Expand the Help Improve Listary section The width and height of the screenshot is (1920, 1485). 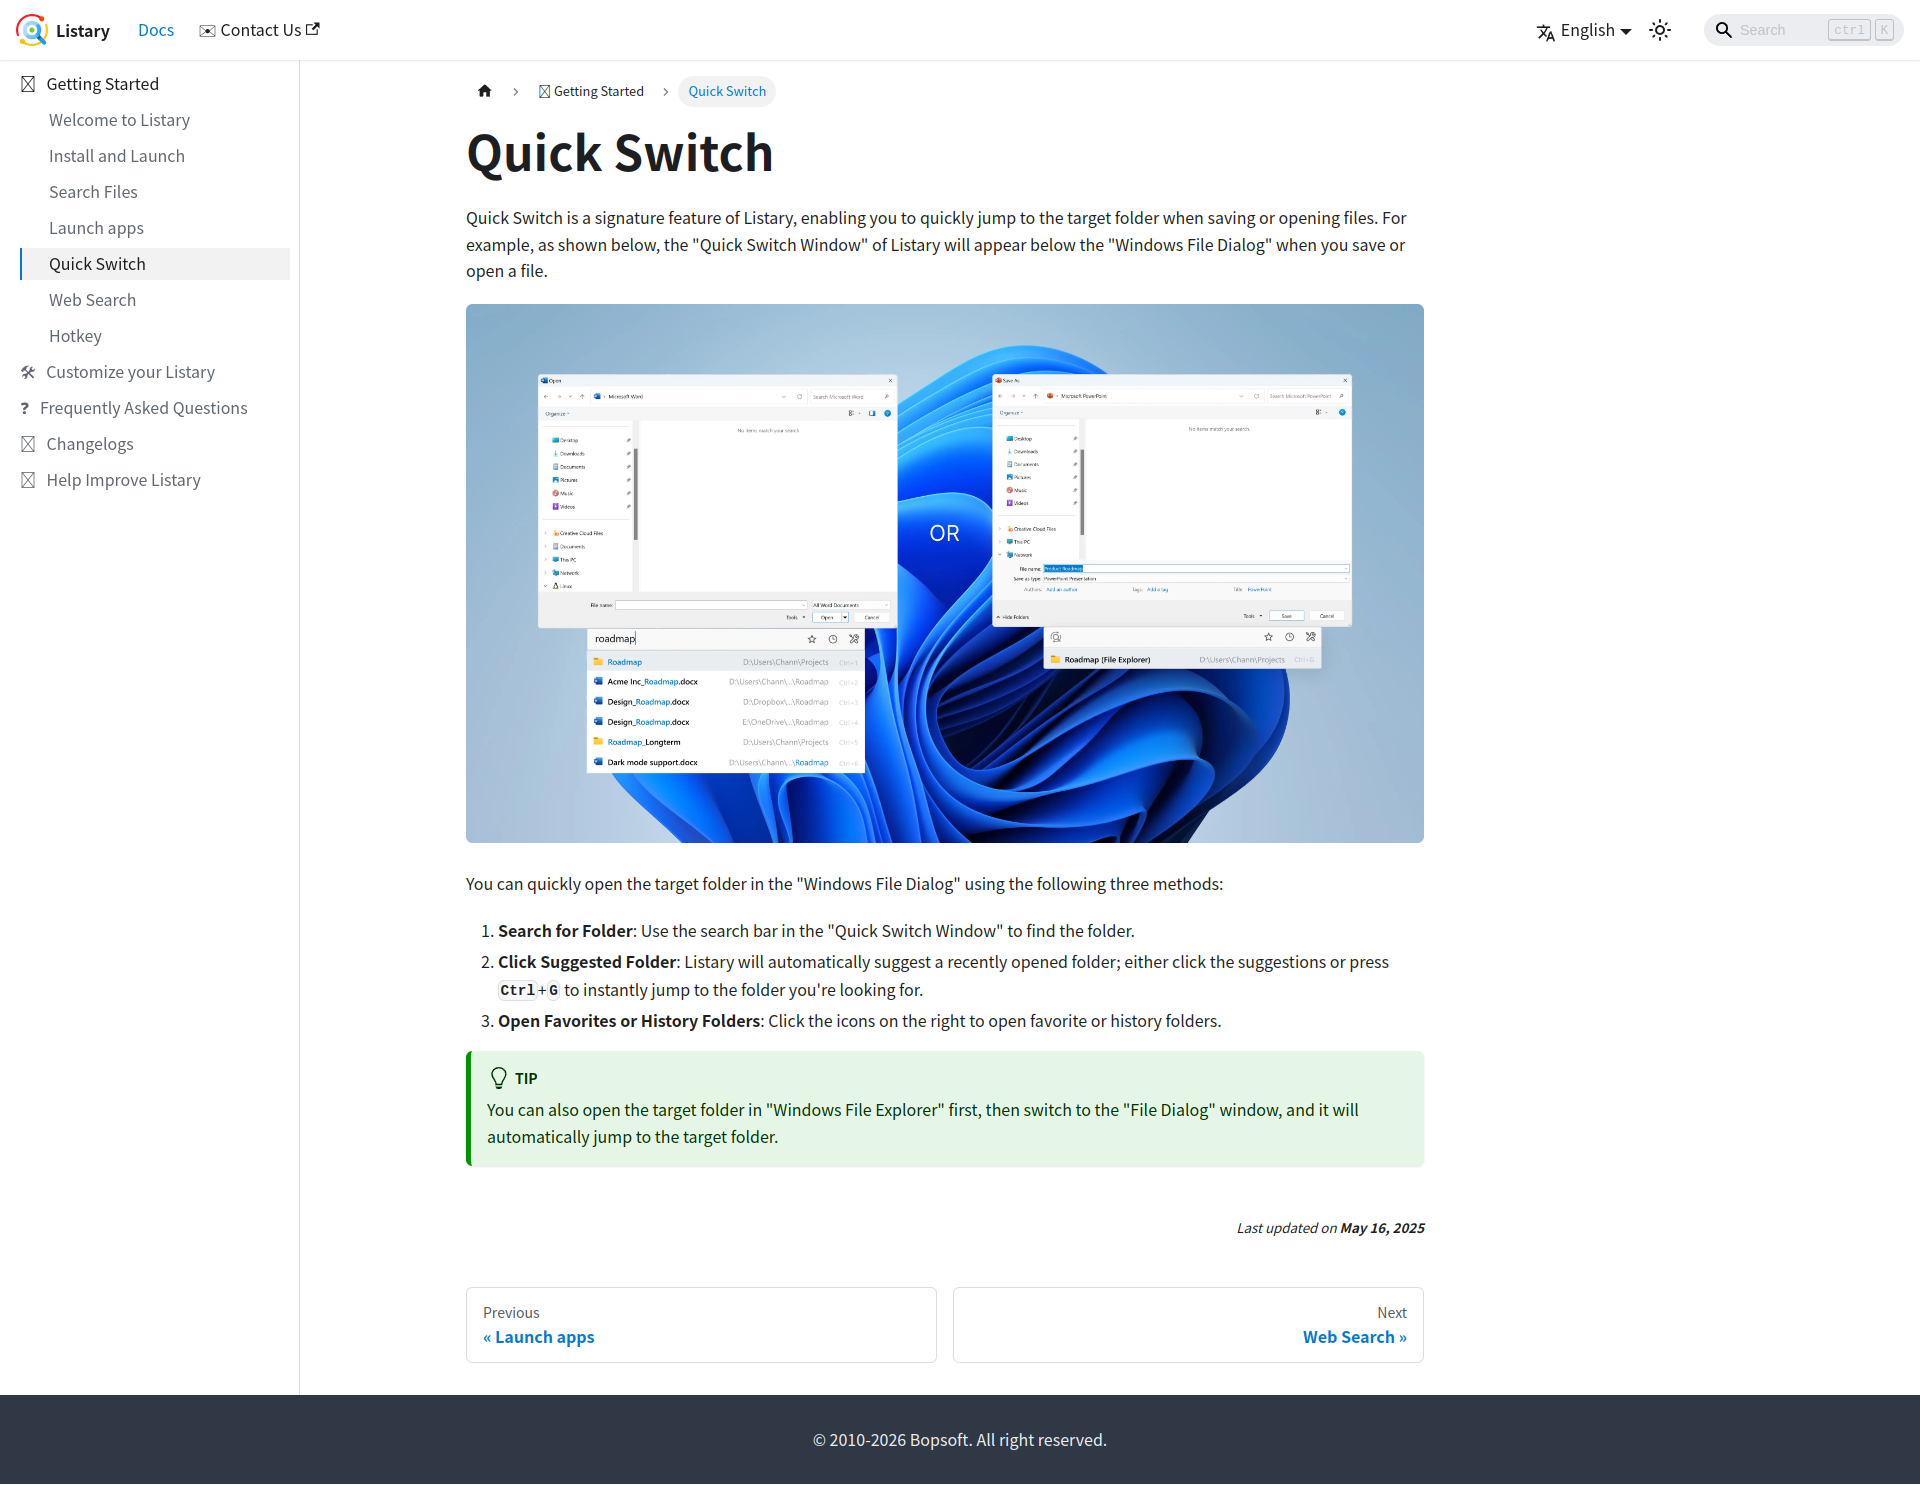click(123, 480)
